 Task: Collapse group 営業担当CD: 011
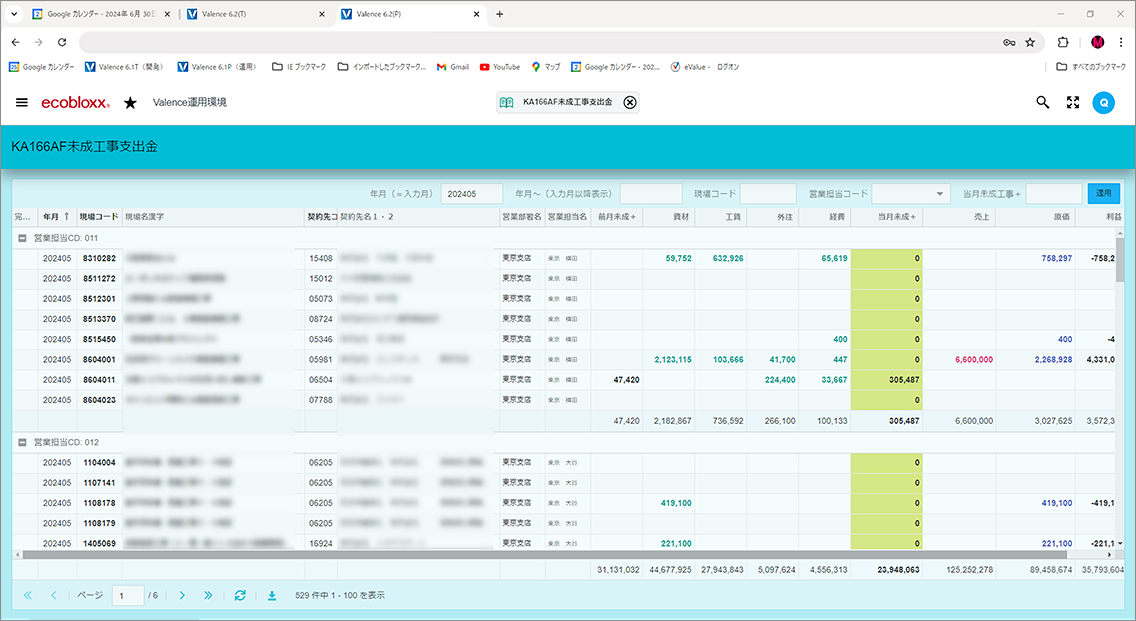click(22, 238)
